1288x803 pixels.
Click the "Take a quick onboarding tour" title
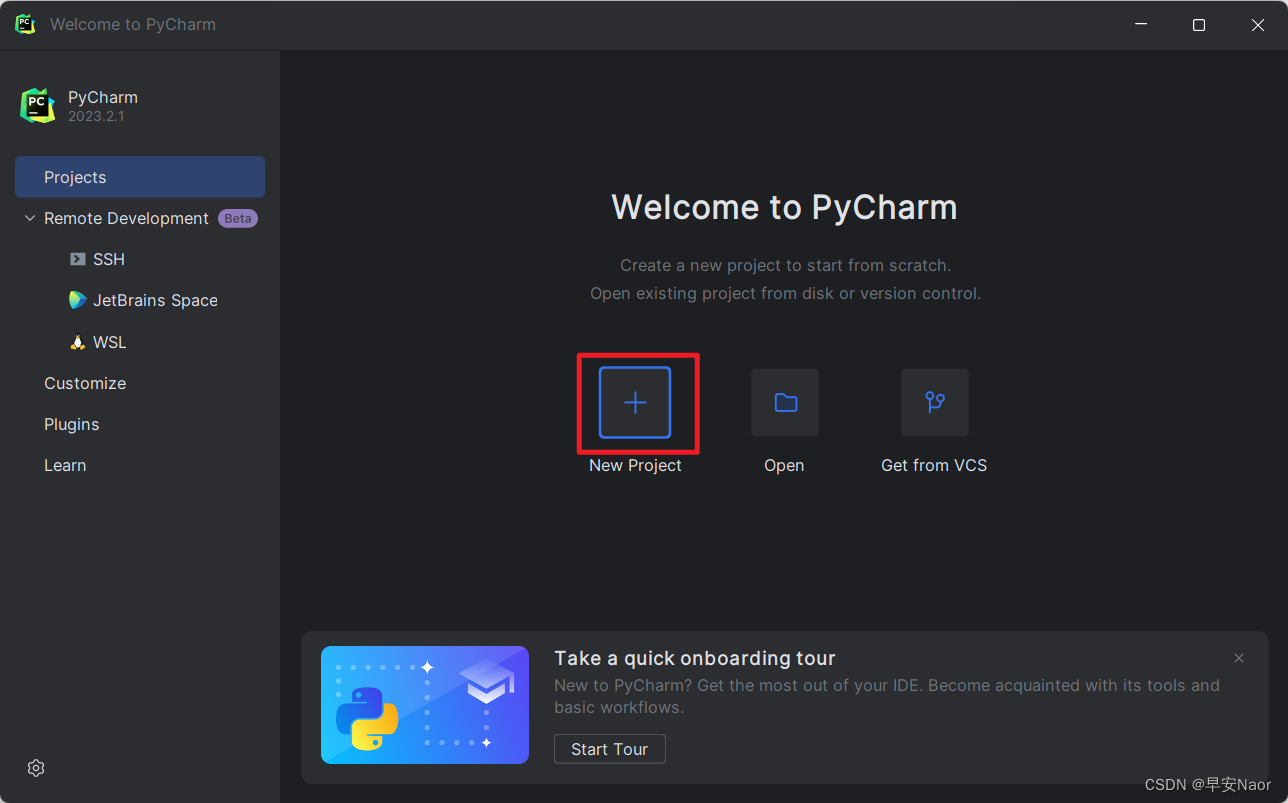point(695,658)
